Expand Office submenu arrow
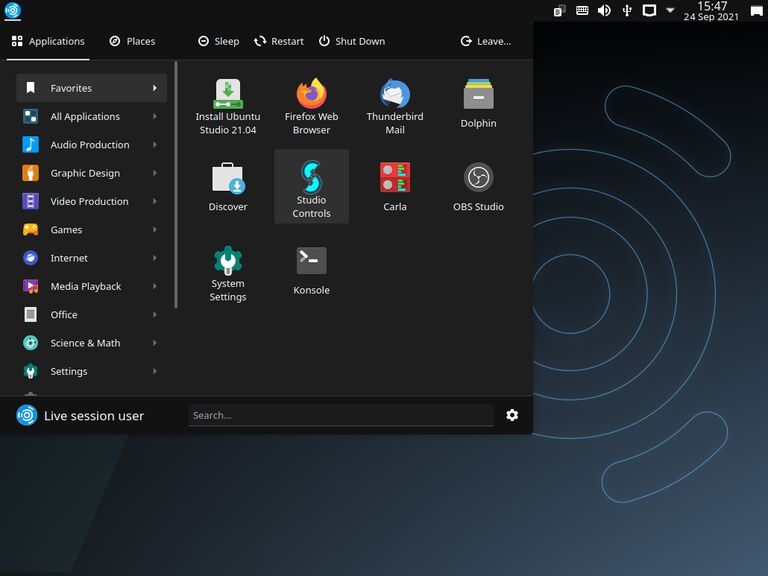Viewport: 768px width, 576px height. click(x=155, y=314)
